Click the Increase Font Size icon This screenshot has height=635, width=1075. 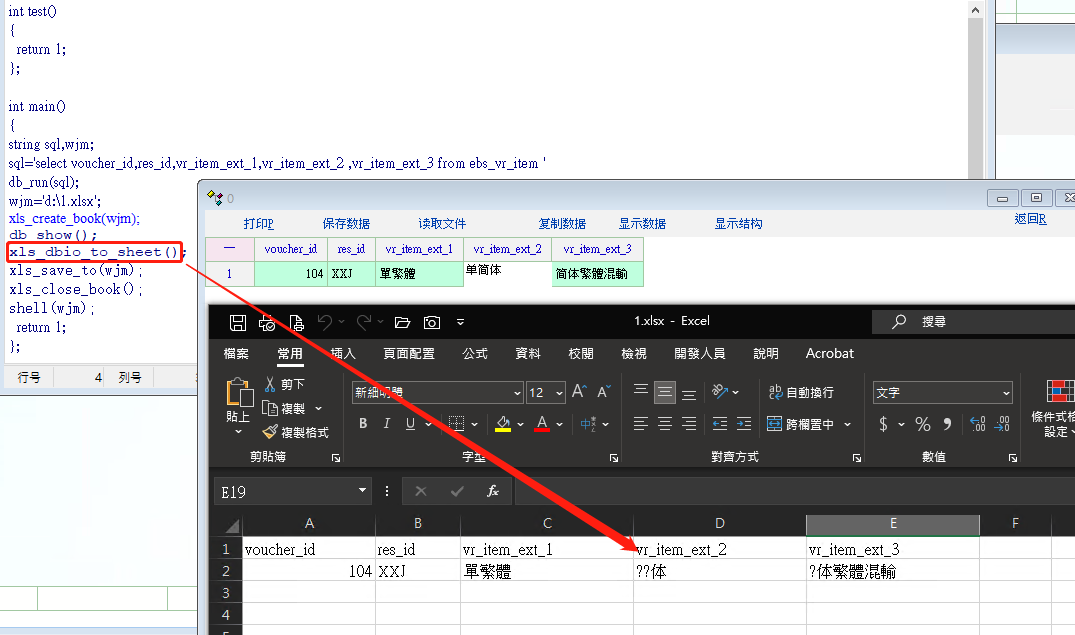coord(579,392)
